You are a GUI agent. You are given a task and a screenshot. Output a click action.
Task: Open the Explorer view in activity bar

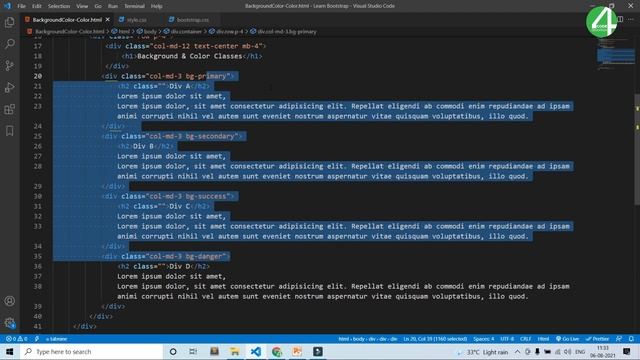tap(9, 22)
